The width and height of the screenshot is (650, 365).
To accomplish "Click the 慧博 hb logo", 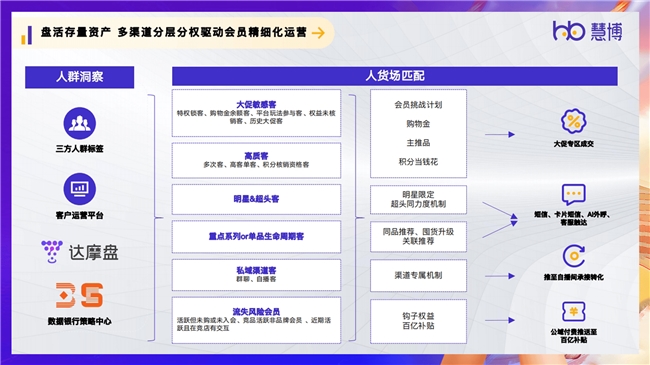I will point(587,31).
